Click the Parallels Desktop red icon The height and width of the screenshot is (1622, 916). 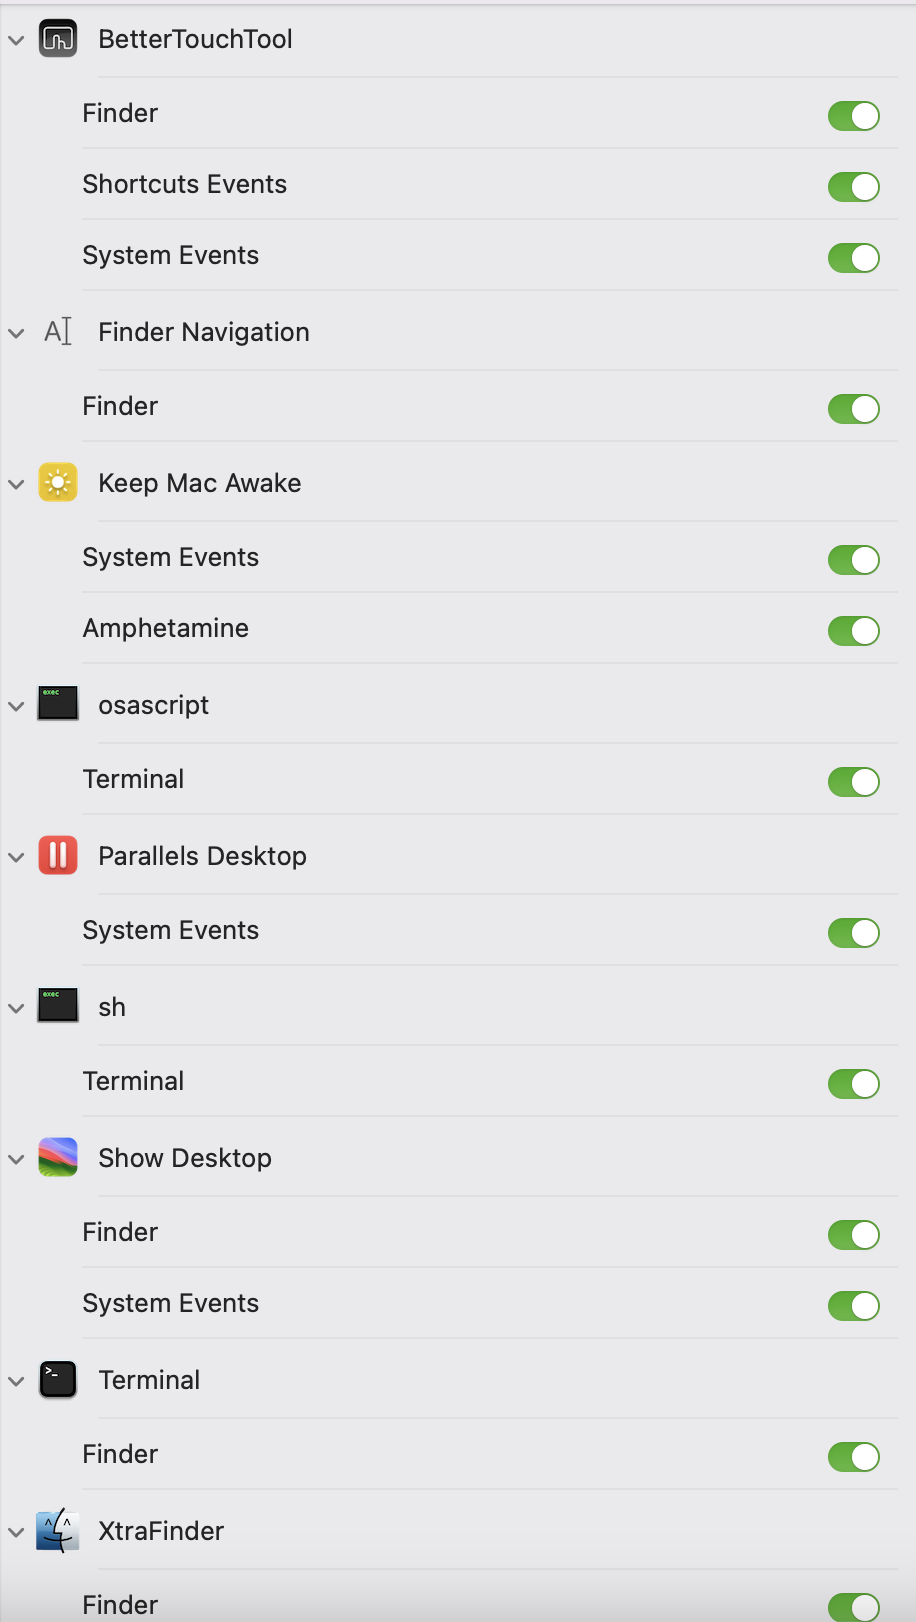pos(58,856)
